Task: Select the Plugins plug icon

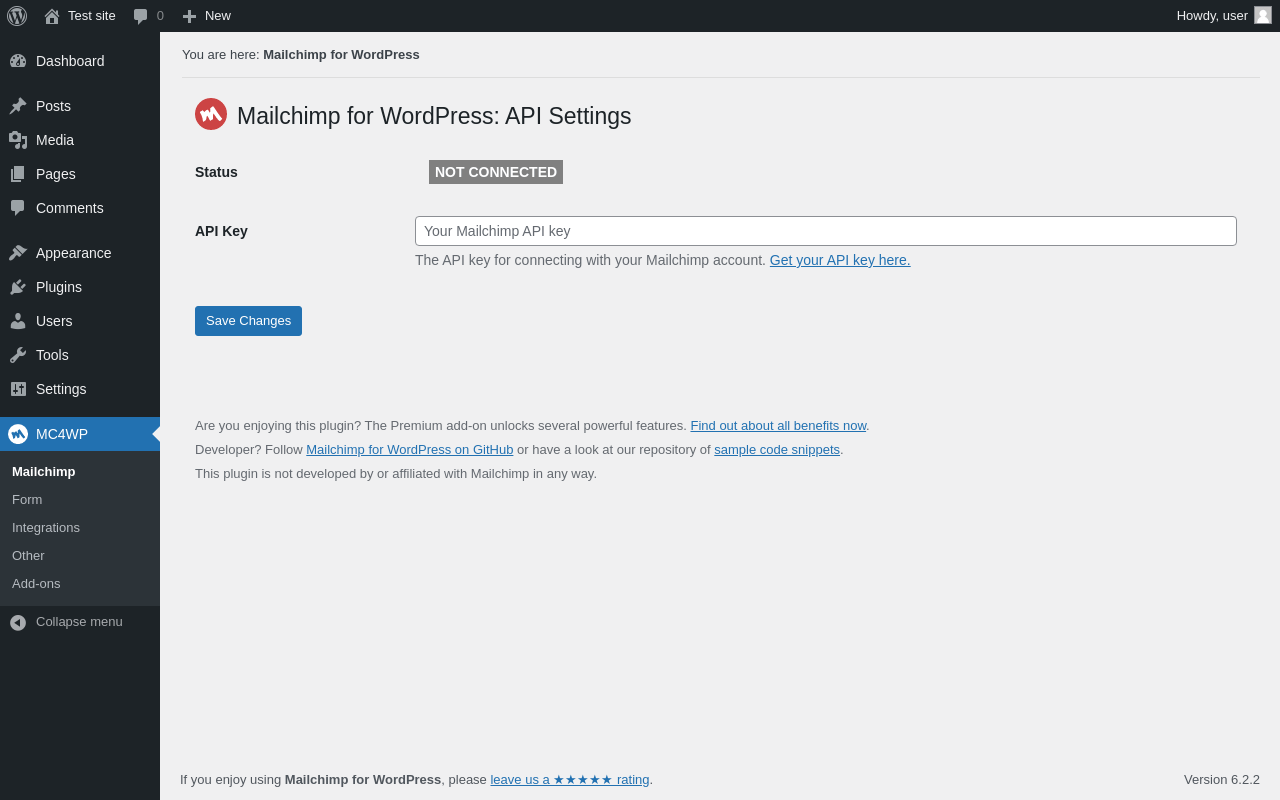Action: [x=18, y=287]
